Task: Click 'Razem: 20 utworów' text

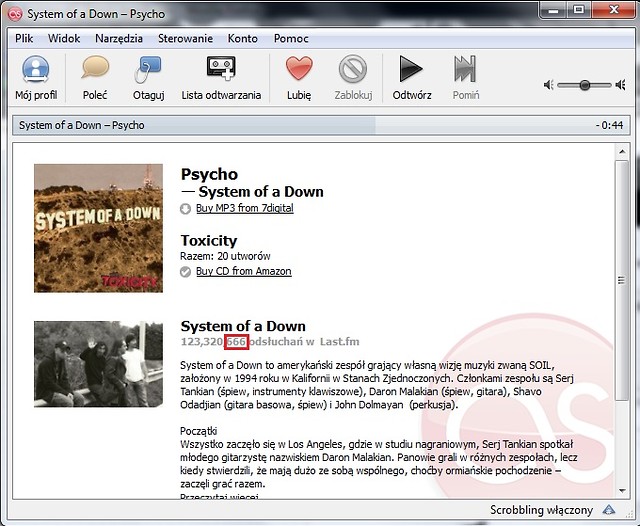Action: (x=225, y=256)
